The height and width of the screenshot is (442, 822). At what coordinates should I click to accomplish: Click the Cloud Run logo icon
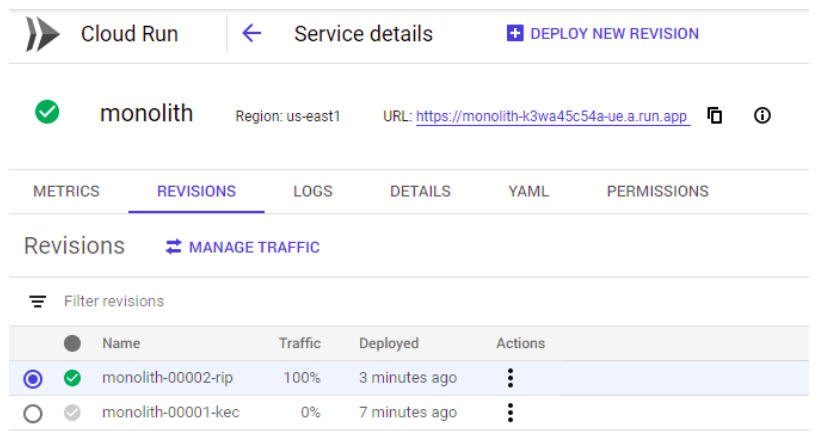(x=42, y=34)
